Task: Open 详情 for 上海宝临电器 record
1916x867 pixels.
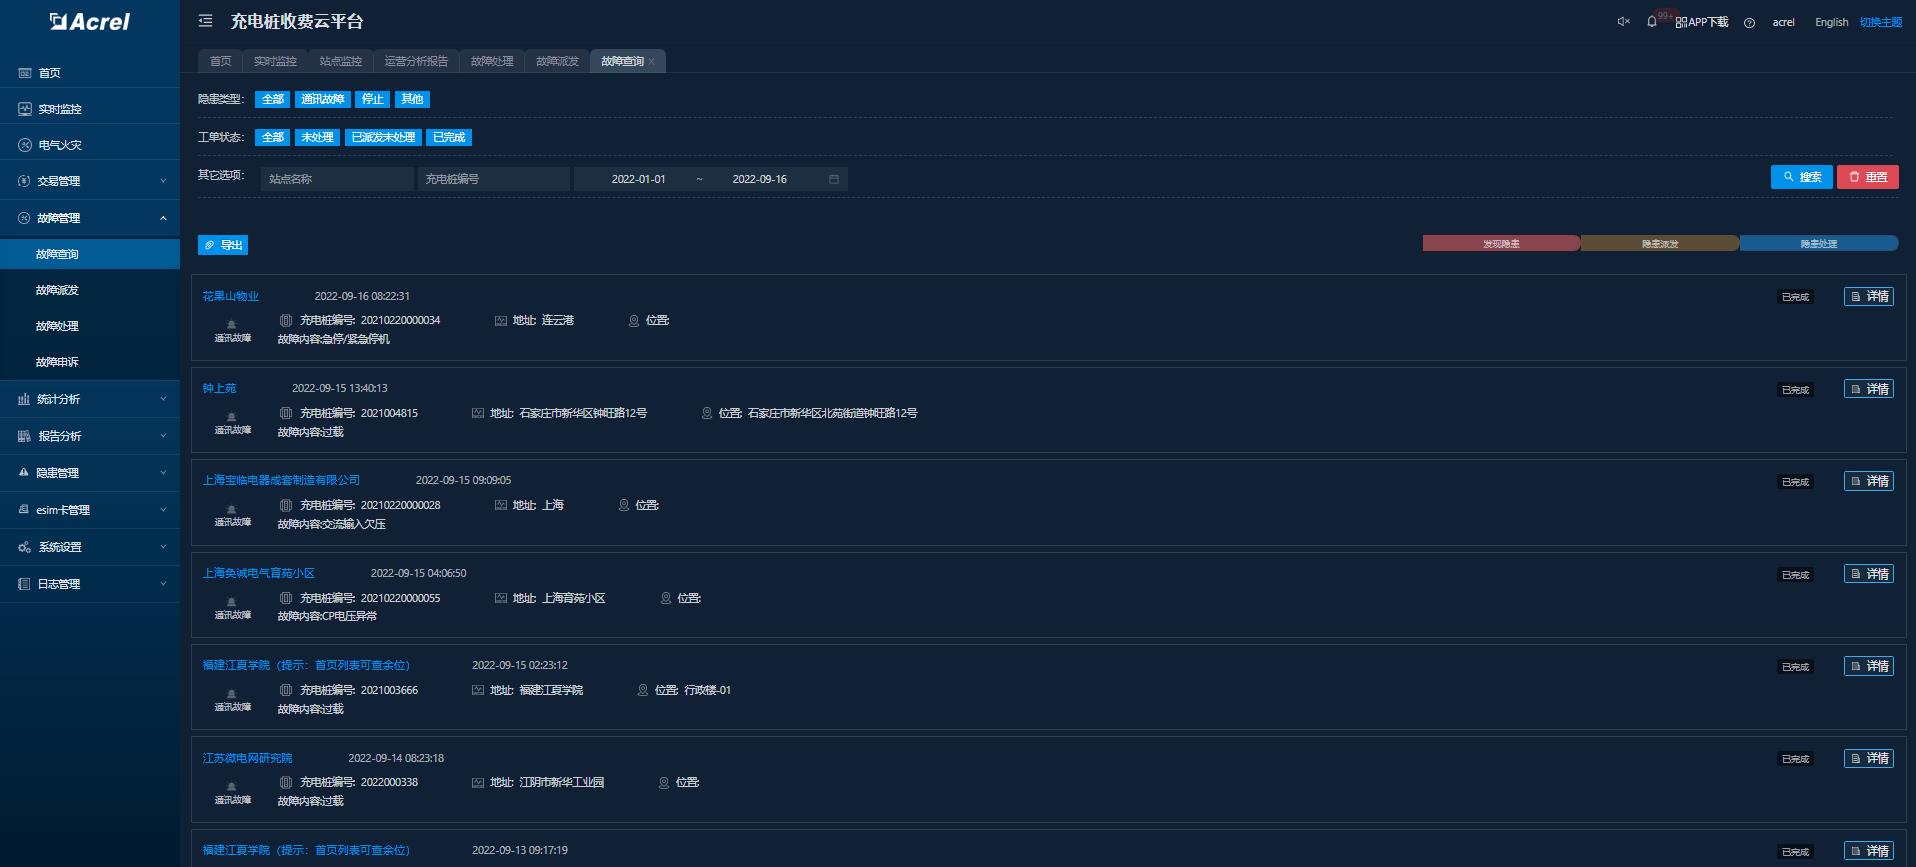Action: coord(1868,481)
